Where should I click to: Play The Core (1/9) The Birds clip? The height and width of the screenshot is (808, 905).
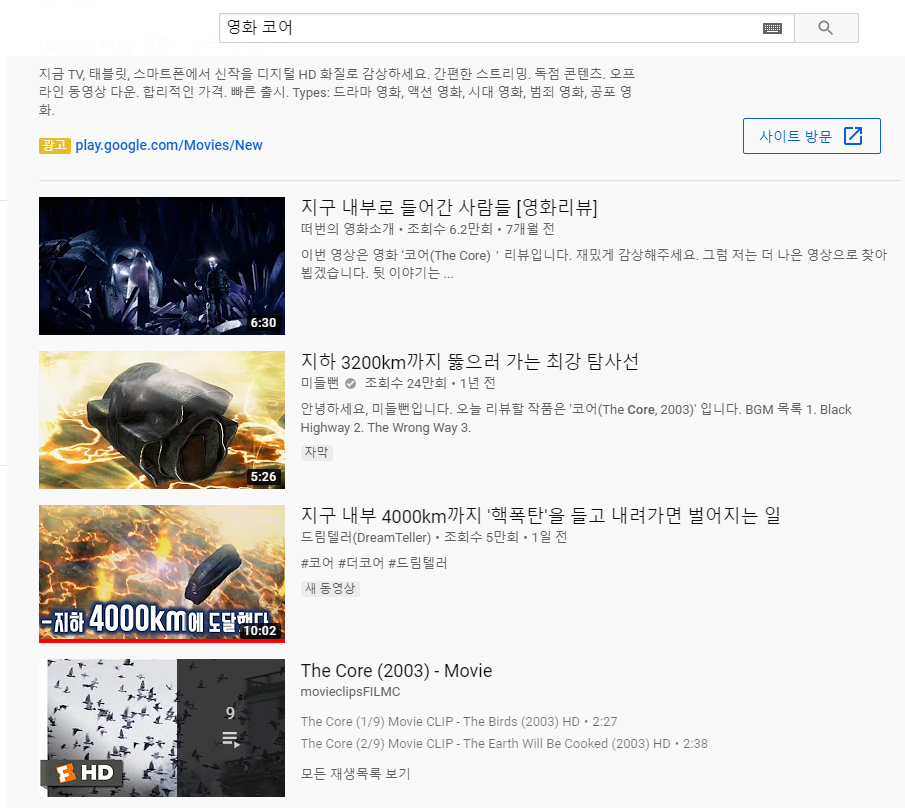coord(459,722)
